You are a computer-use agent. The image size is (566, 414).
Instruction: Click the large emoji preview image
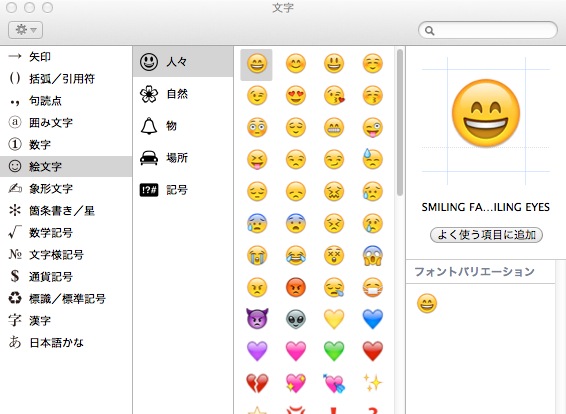(x=486, y=114)
